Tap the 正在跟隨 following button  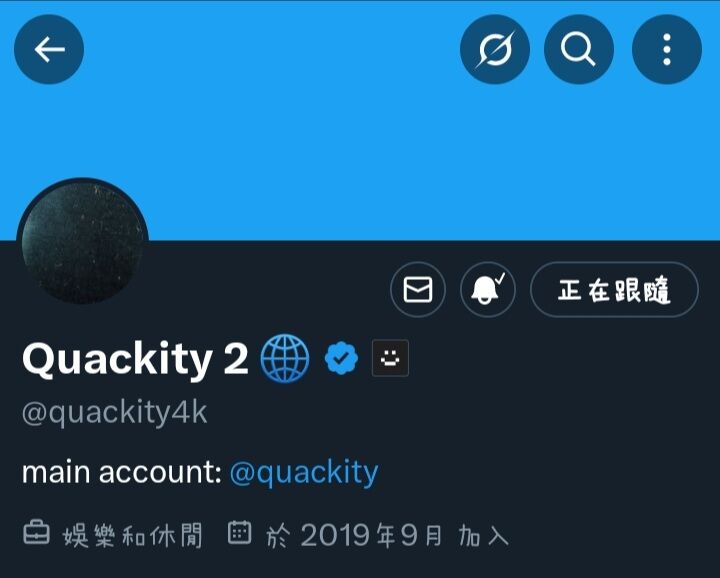pyautogui.click(x=614, y=290)
